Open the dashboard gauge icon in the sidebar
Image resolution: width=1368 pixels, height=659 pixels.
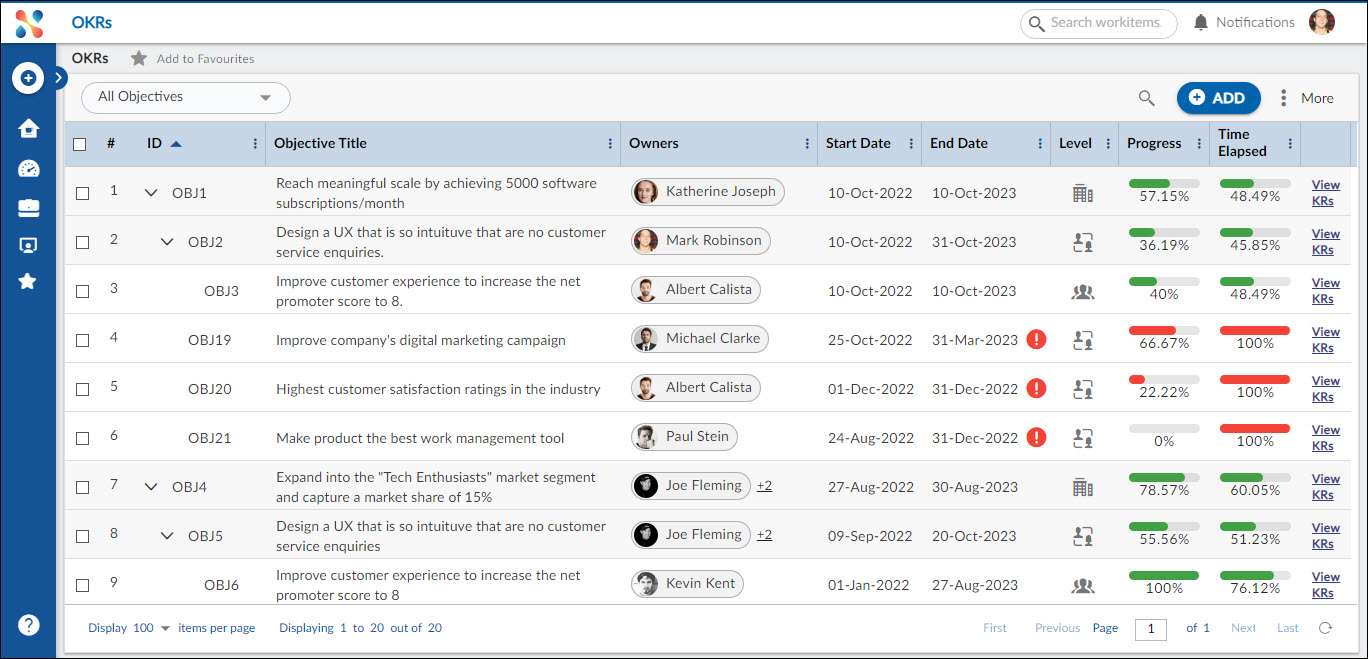(28, 168)
